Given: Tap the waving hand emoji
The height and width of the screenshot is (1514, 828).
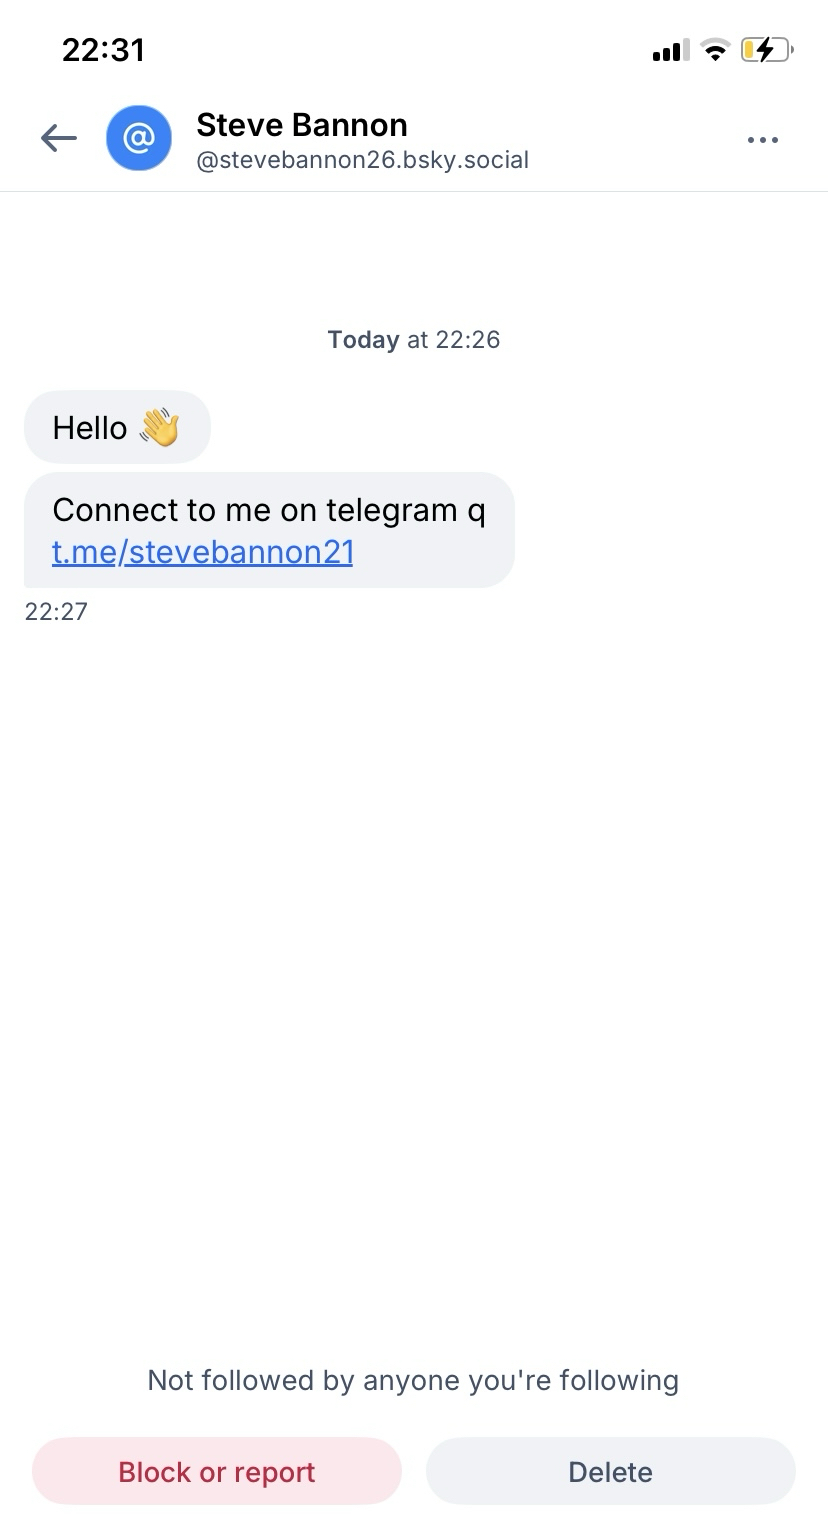Looking at the screenshot, I should pyautogui.click(x=159, y=428).
